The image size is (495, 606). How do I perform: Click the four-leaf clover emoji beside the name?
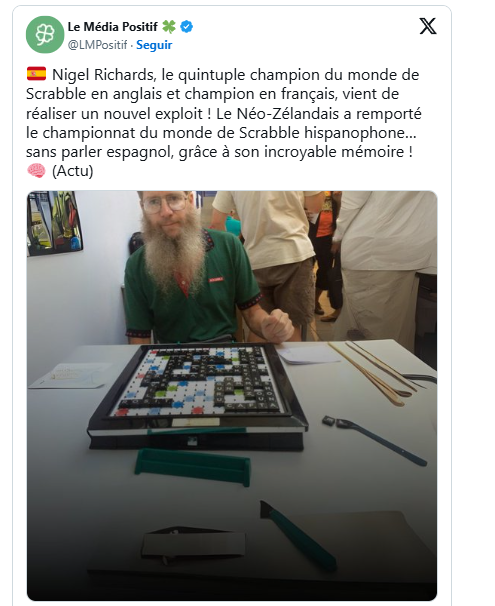[169, 27]
